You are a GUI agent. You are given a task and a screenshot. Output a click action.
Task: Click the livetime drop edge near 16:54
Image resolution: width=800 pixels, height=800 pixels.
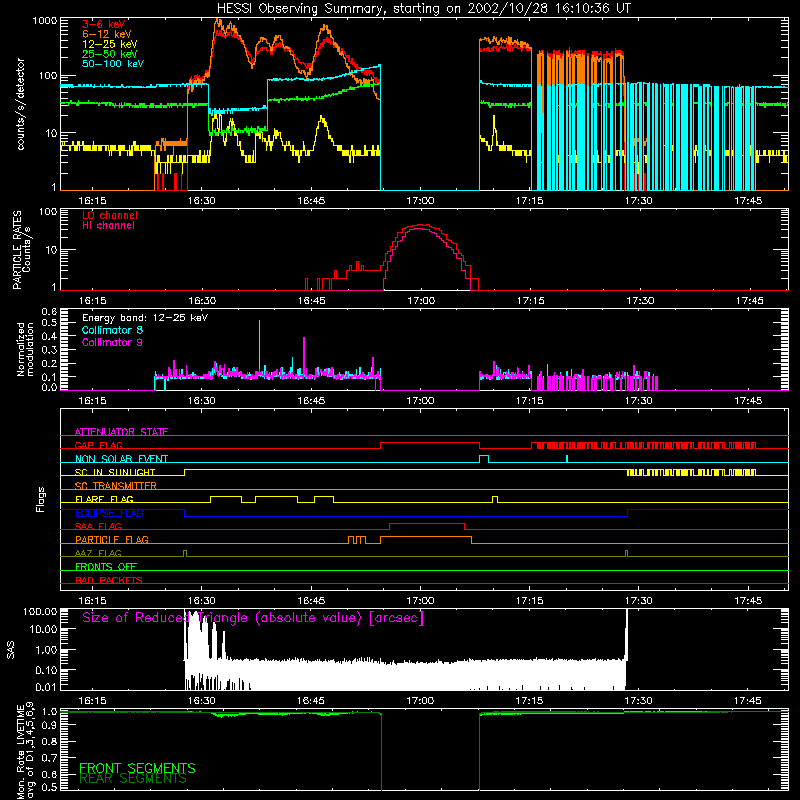(381, 750)
